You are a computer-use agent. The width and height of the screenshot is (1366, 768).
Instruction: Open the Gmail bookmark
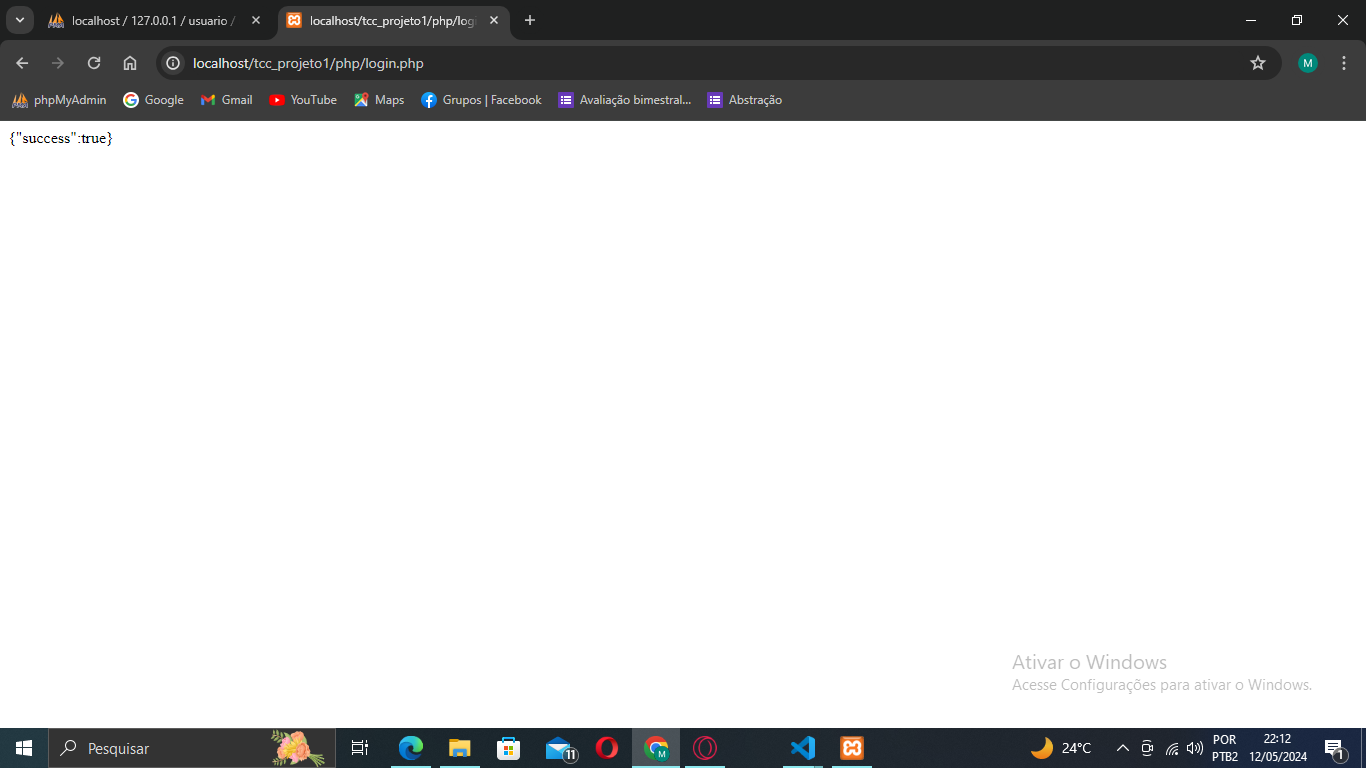(x=226, y=100)
